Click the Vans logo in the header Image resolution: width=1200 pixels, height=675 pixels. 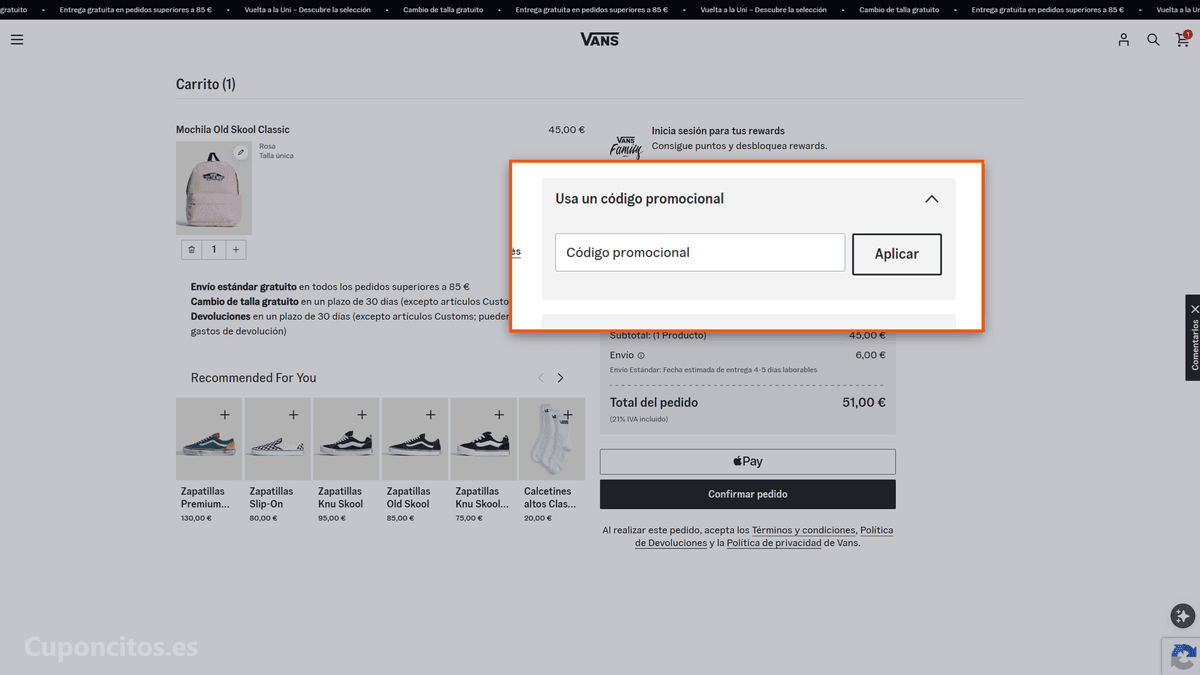pos(599,39)
